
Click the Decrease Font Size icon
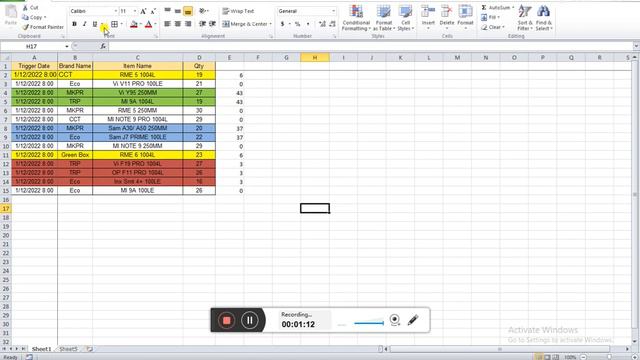point(153,11)
